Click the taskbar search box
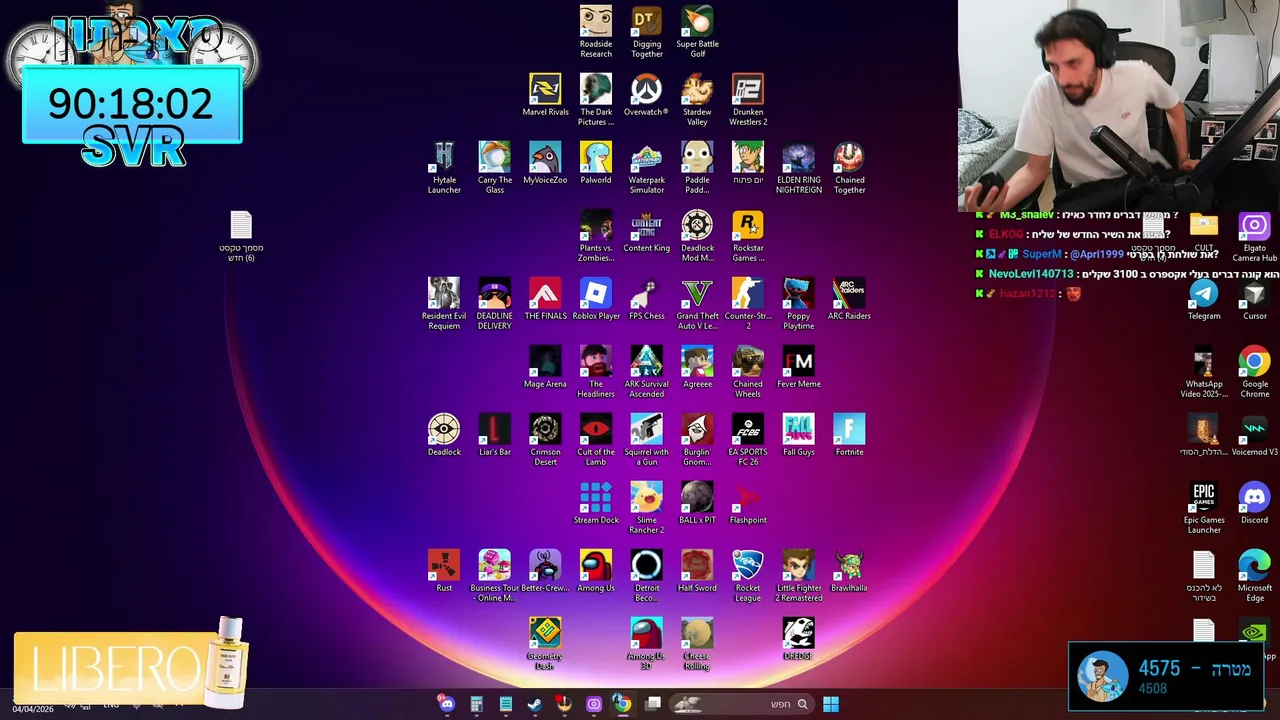This screenshot has height=720, width=1280. [x=740, y=704]
